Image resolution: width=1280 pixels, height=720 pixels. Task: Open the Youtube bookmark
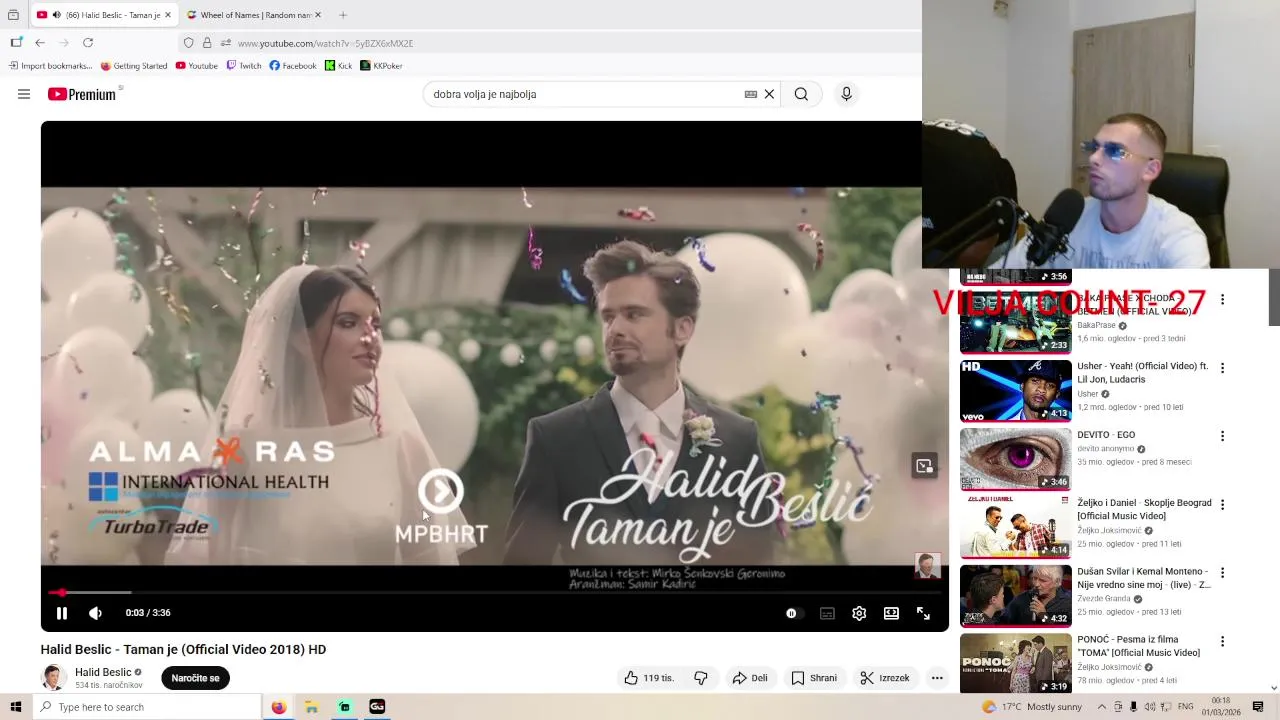point(196,66)
